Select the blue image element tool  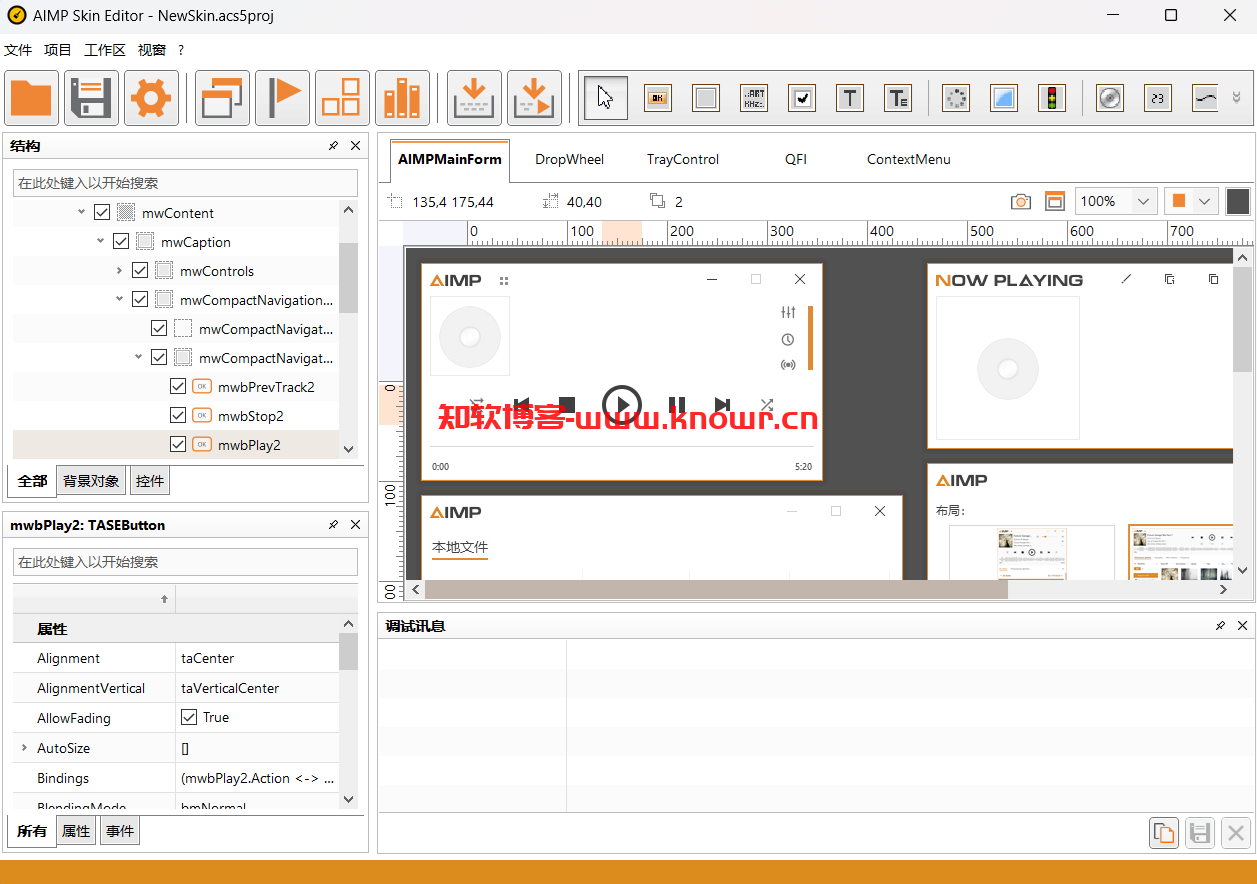coord(1004,98)
